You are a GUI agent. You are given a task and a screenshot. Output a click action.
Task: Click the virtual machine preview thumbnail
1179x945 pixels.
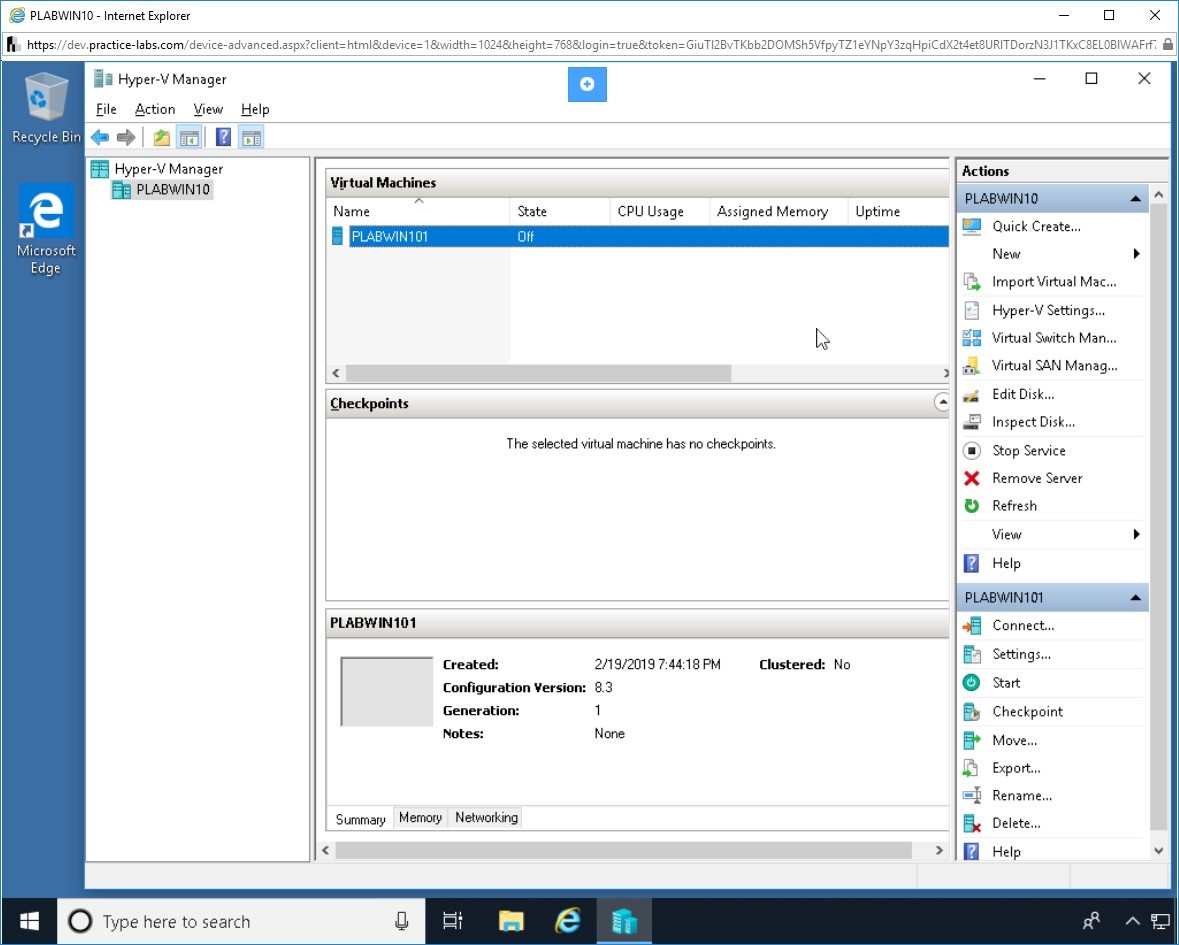[x=386, y=692]
